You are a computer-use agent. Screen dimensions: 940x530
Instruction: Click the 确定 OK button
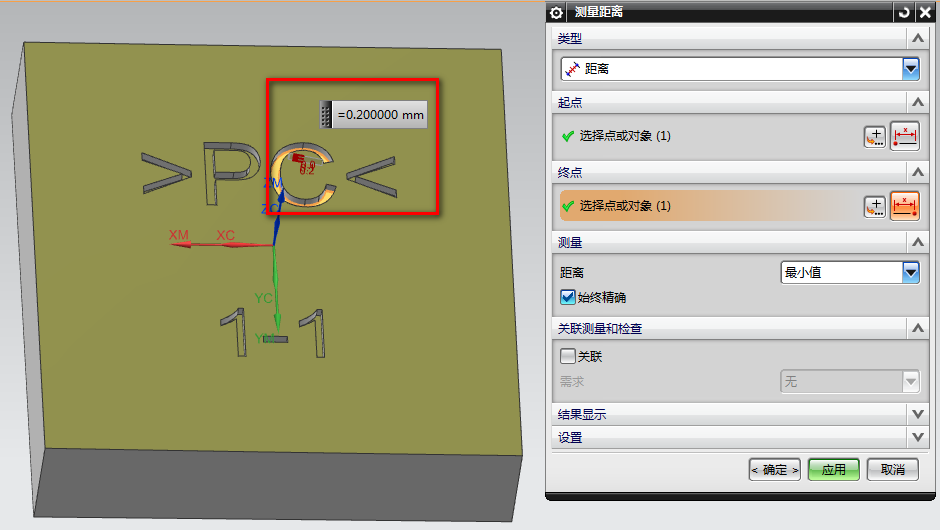775,469
